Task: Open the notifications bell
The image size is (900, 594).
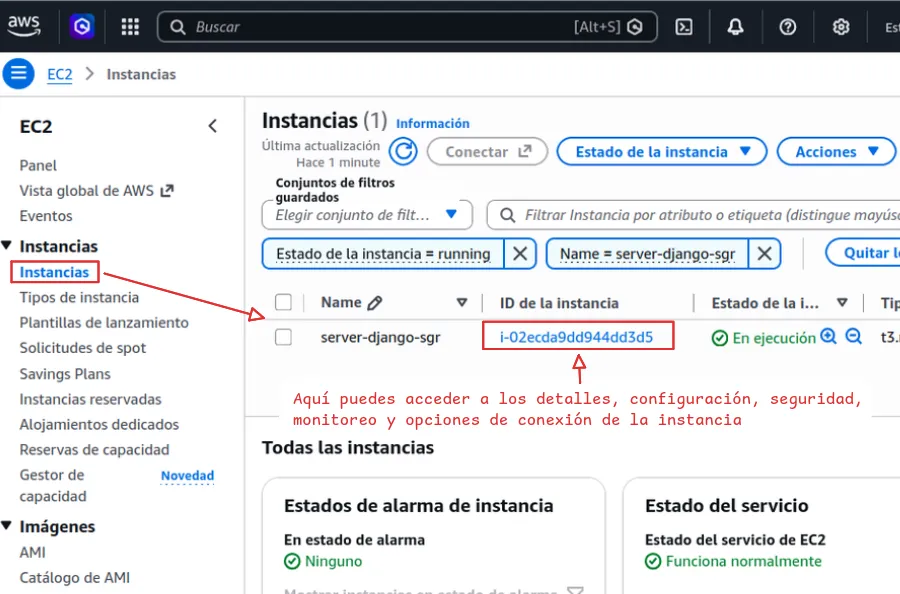Action: tap(735, 27)
